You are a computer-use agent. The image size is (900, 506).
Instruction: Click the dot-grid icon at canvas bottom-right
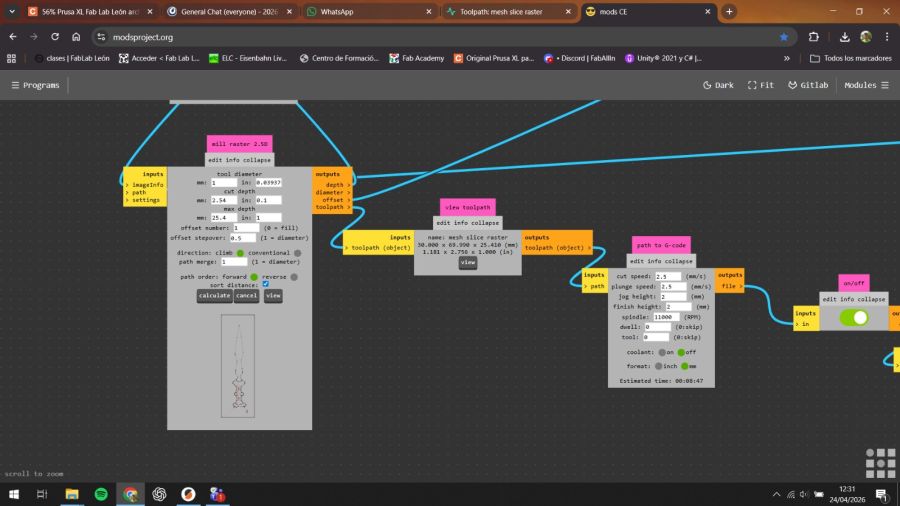tap(880, 463)
